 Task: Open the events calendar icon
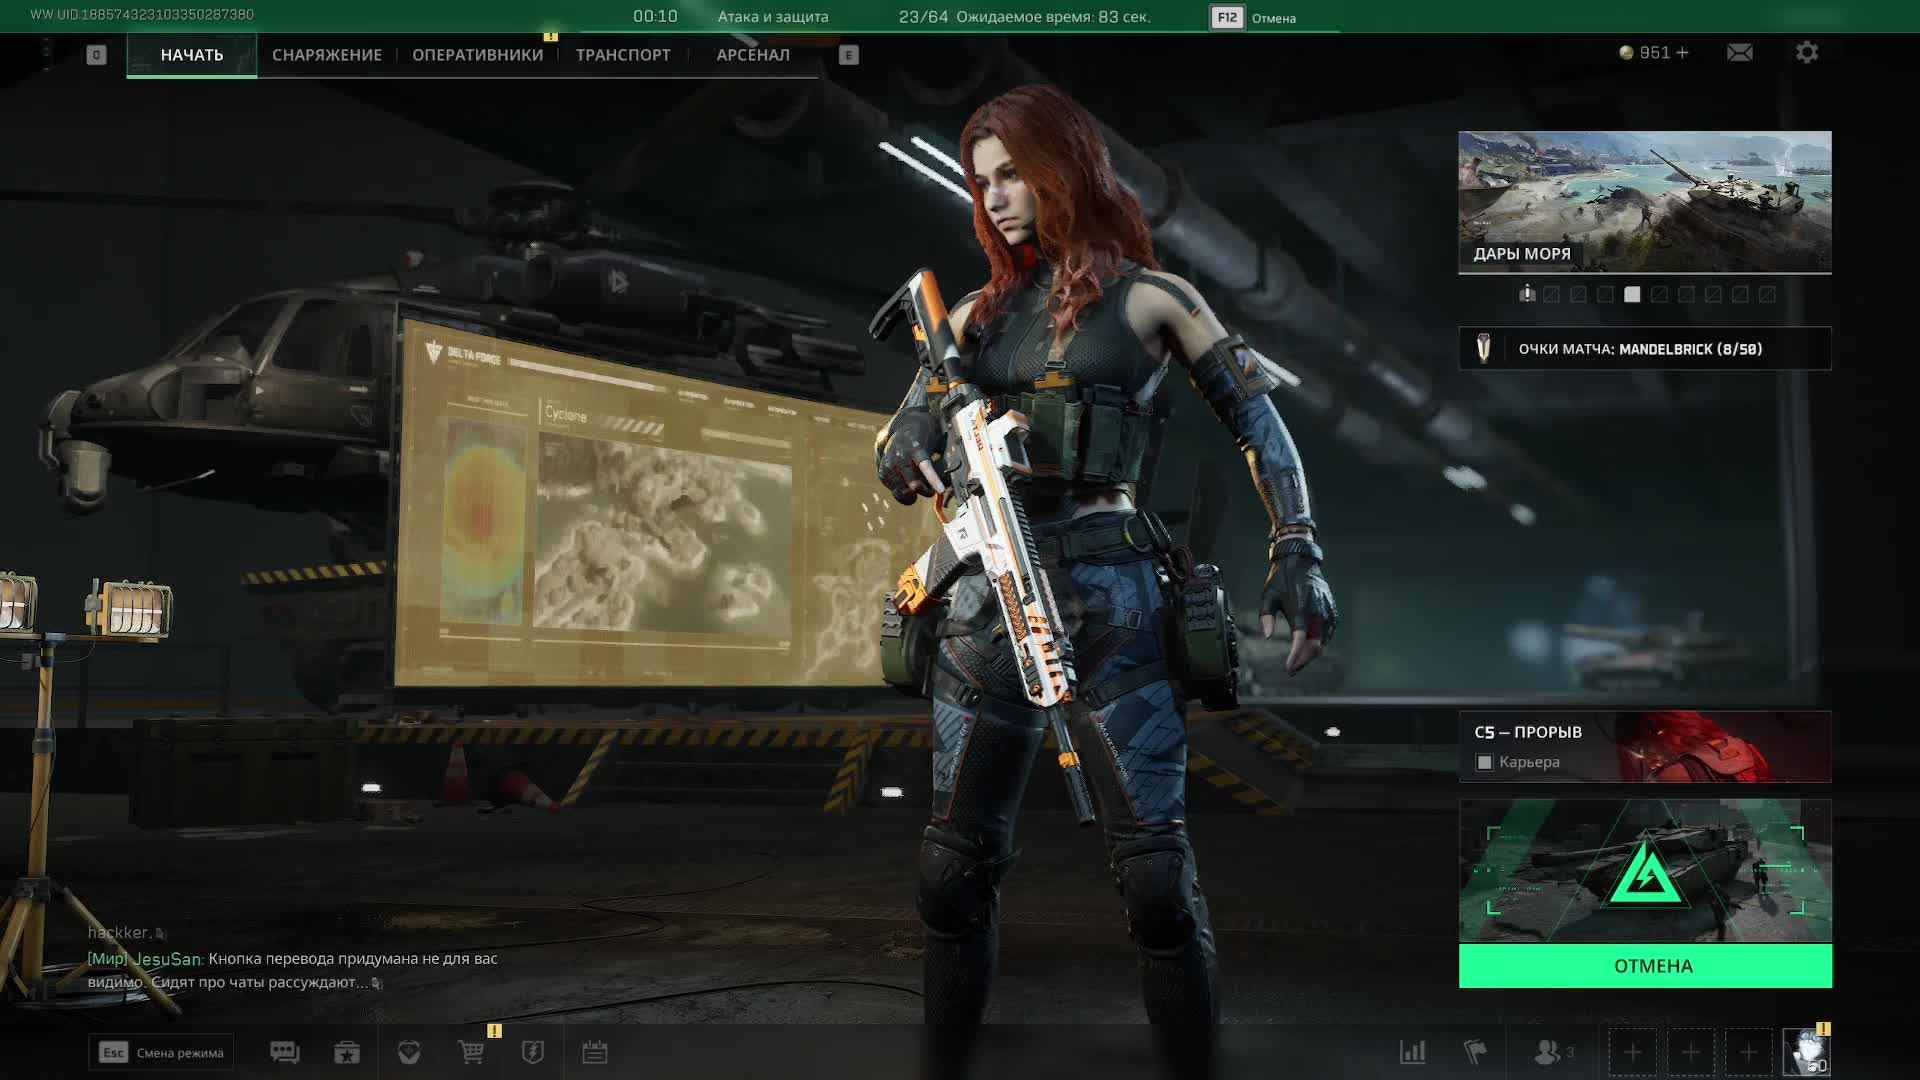pyautogui.click(x=595, y=1052)
